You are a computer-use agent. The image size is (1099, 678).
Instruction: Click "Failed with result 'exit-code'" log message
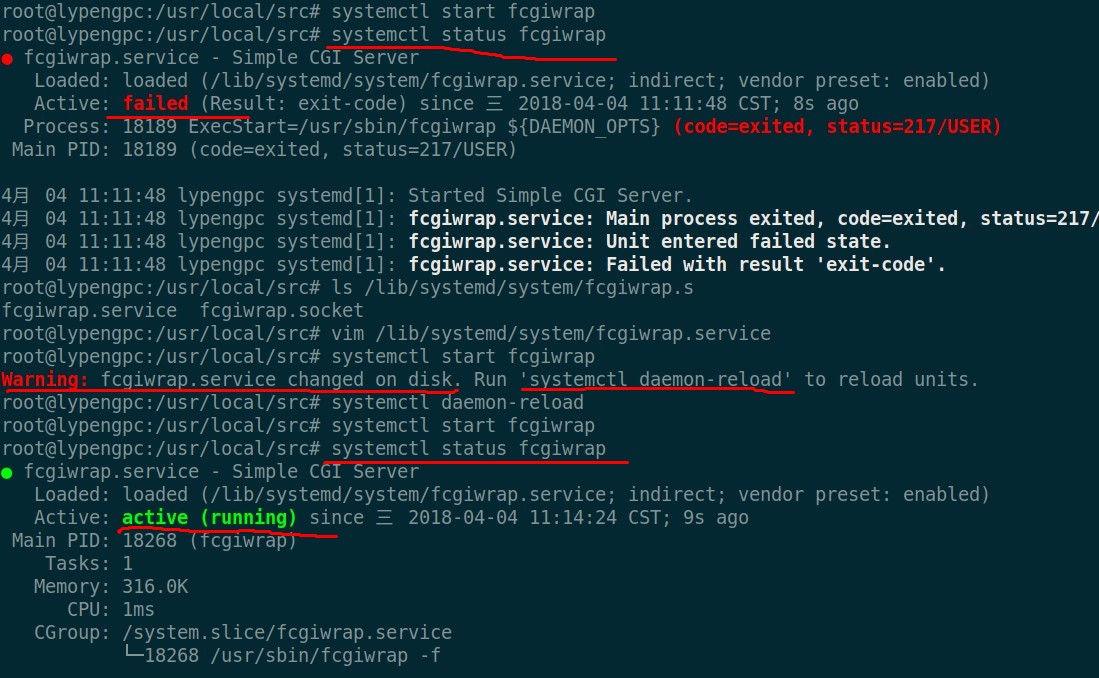(776, 265)
